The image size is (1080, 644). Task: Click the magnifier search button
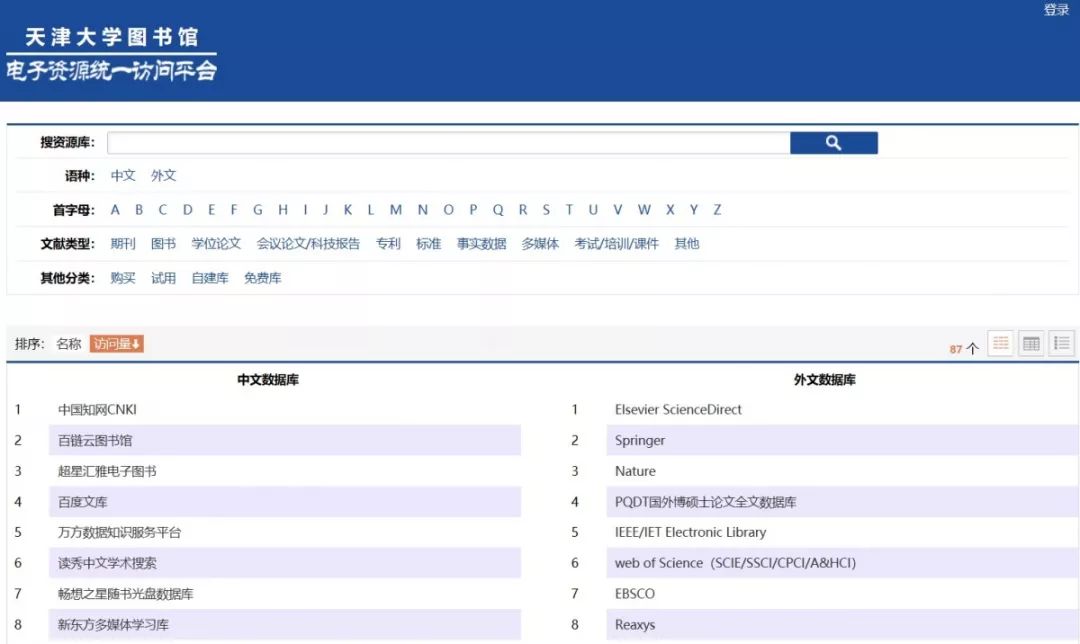833,143
